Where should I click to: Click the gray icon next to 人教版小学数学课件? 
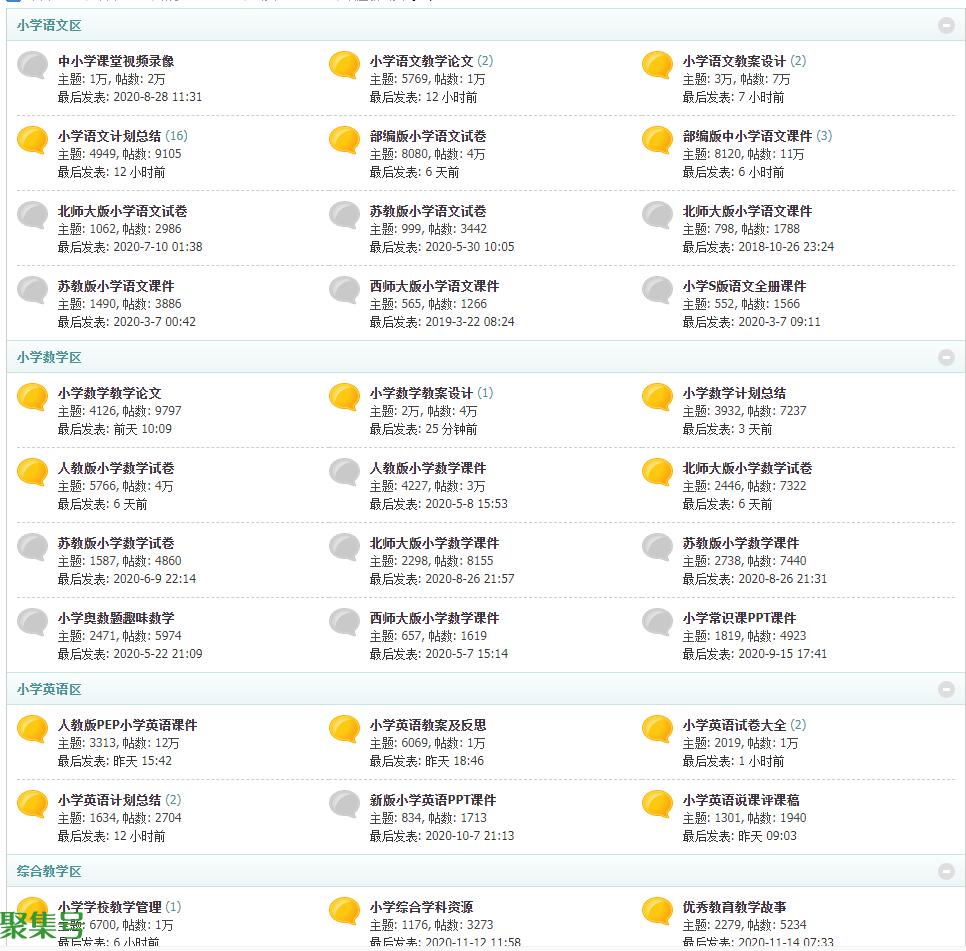[x=345, y=472]
